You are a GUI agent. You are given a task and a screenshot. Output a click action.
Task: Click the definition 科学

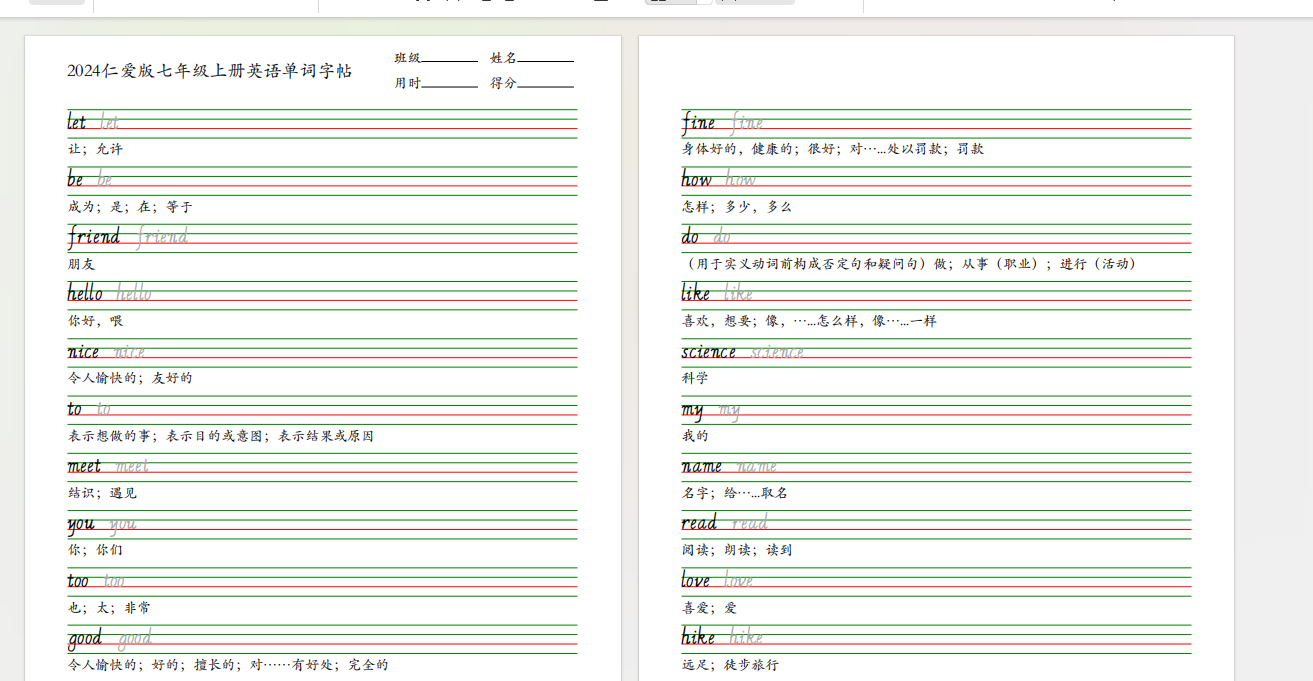(695, 378)
